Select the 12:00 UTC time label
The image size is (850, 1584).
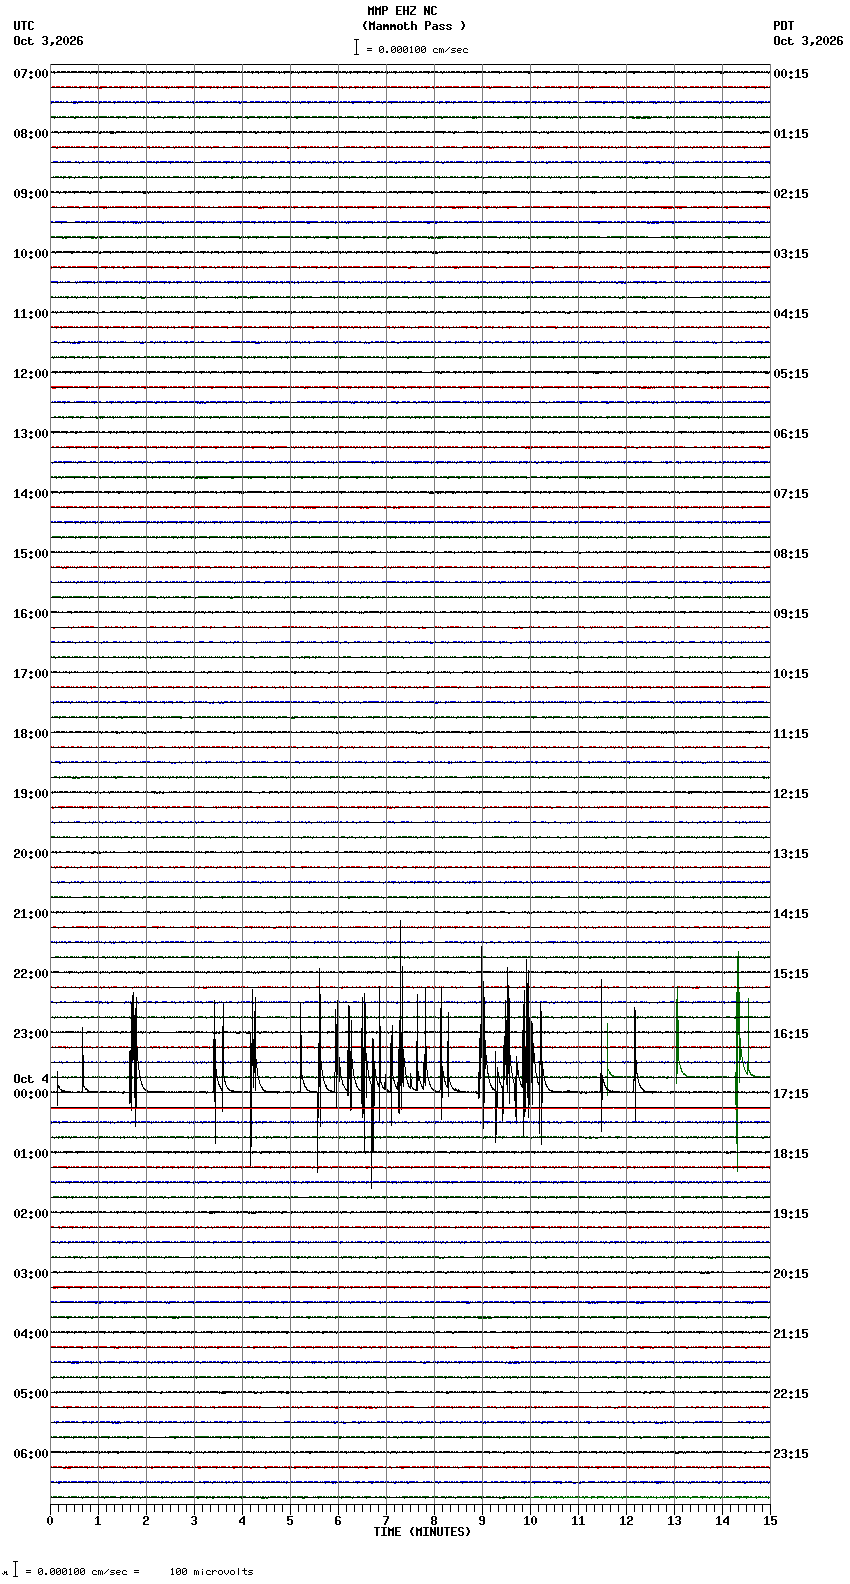30,374
